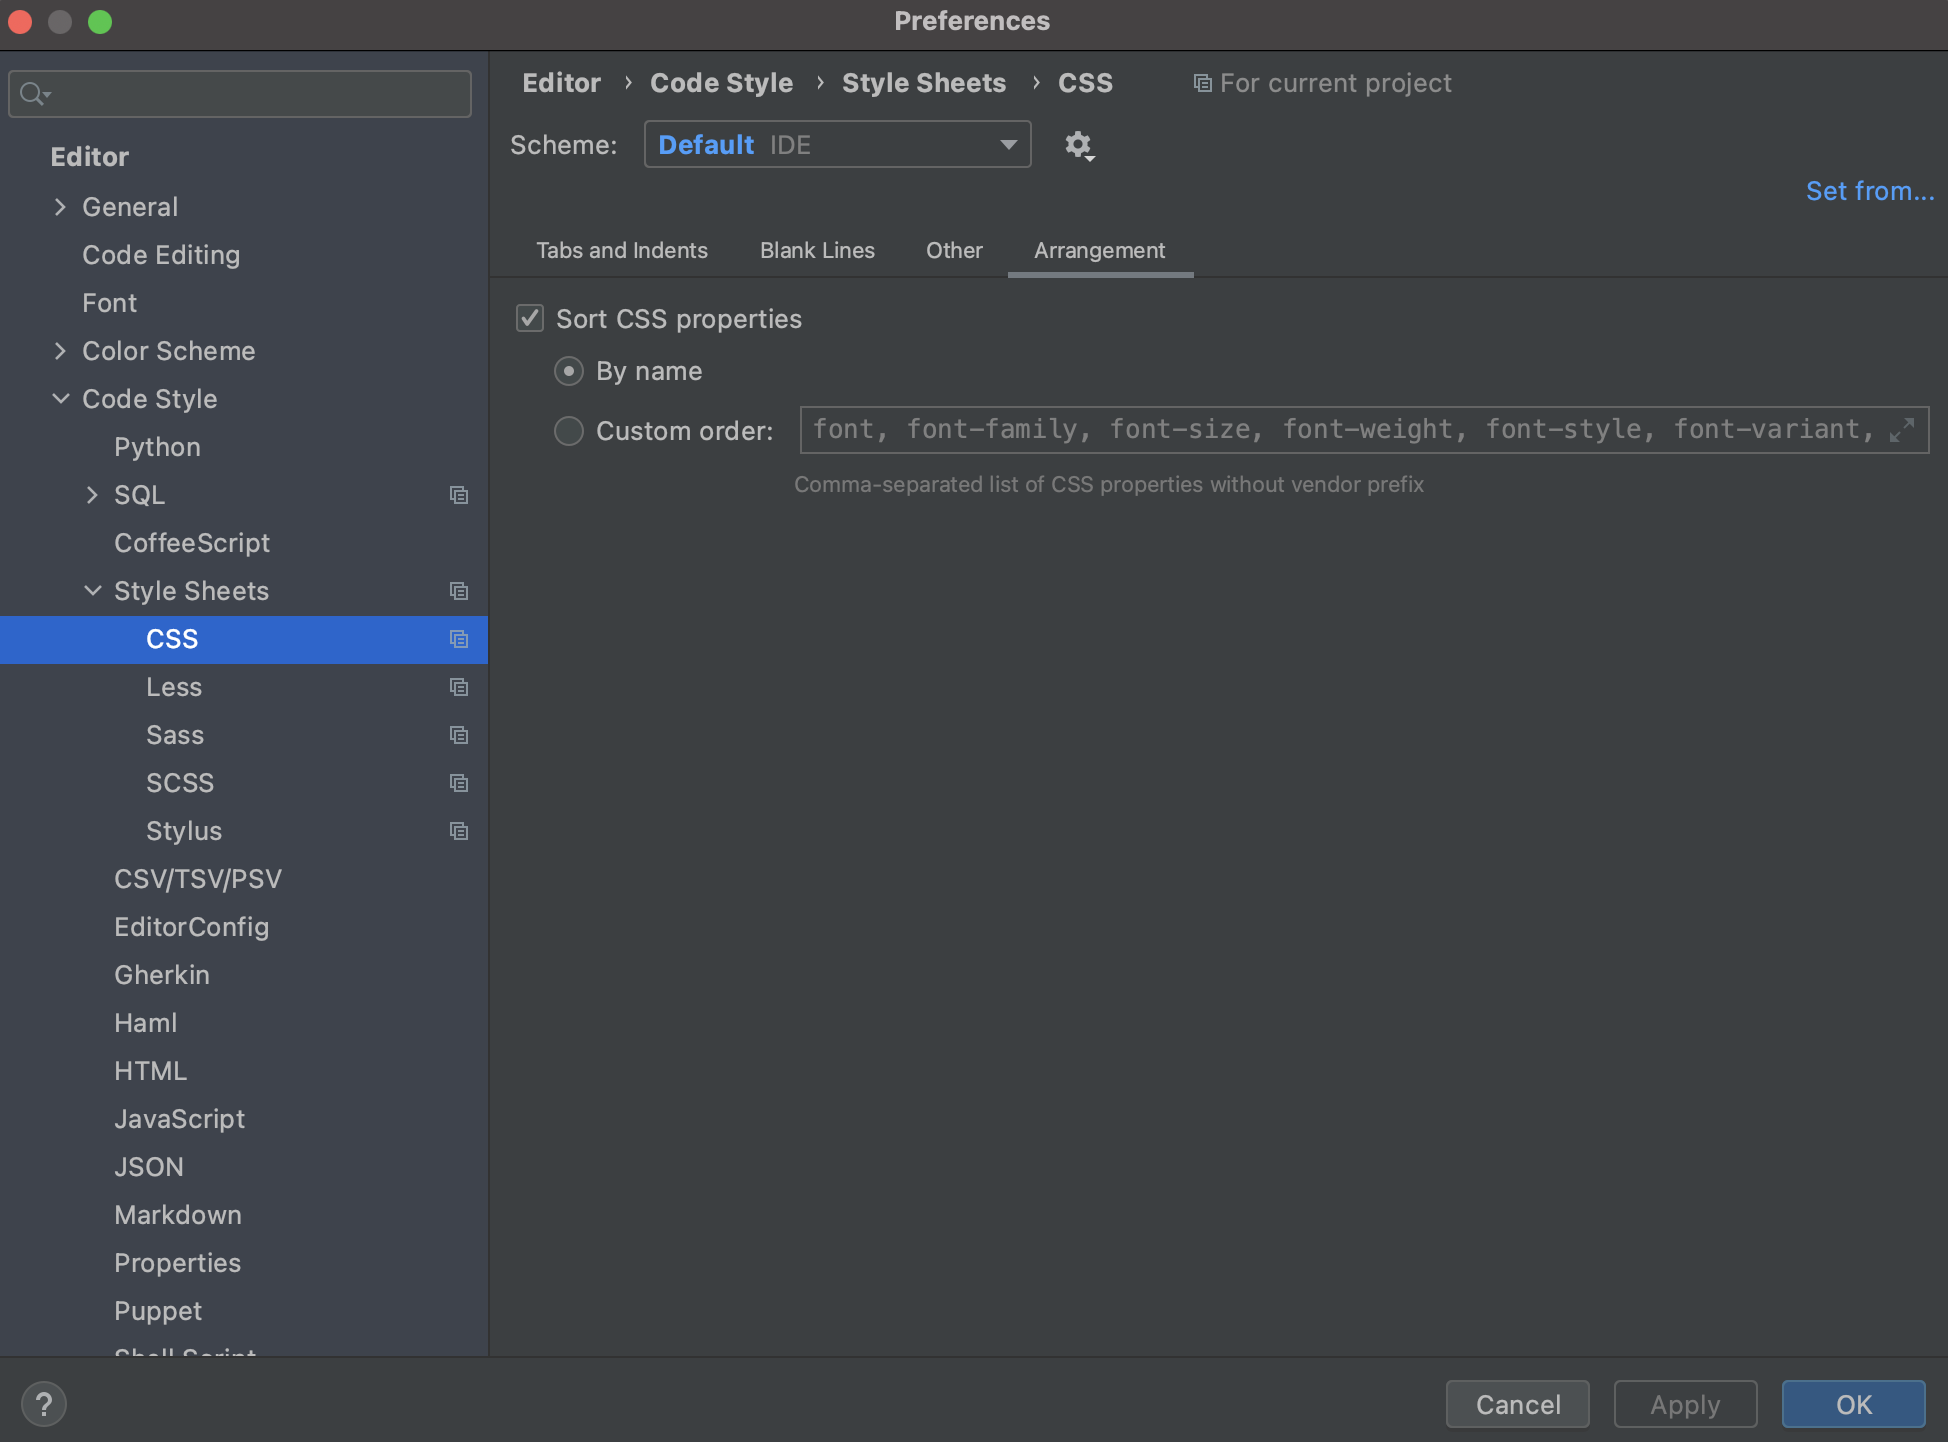The width and height of the screenshot is (1948, 1442).
Task: Click the Set from... link
Action: pos(1870,191)
